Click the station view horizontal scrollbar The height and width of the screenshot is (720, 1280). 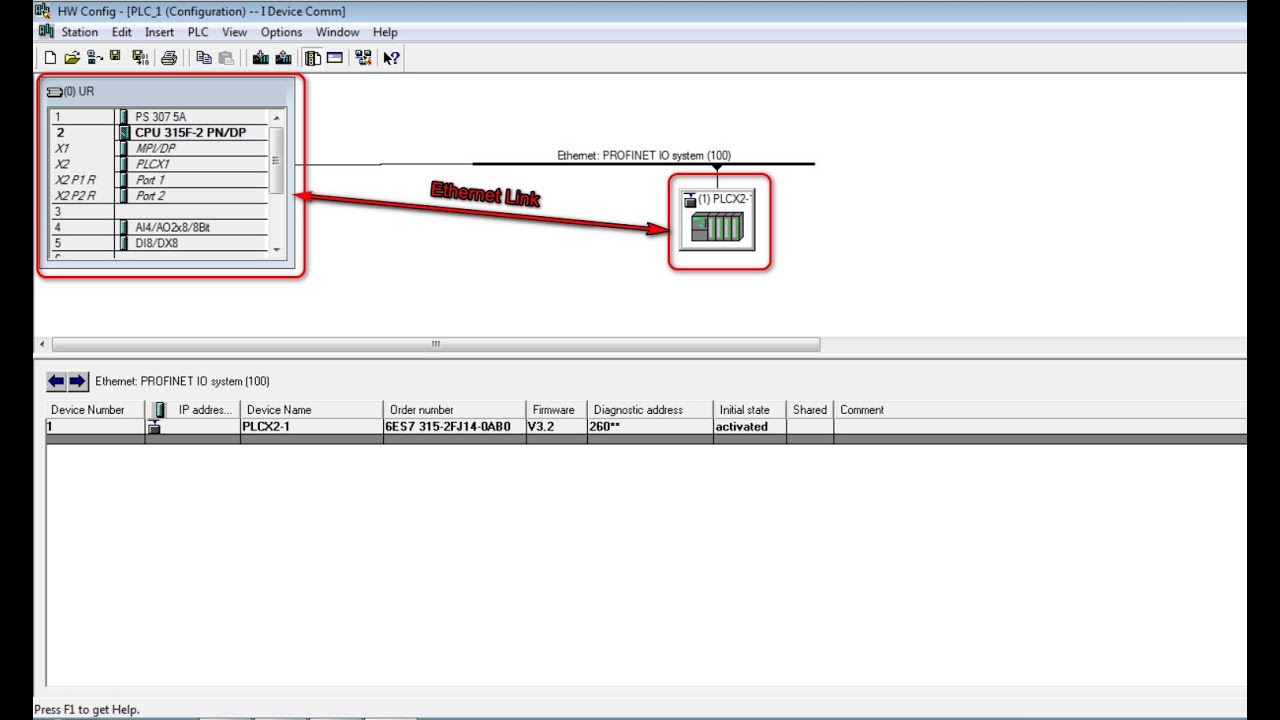click(436, 344)
